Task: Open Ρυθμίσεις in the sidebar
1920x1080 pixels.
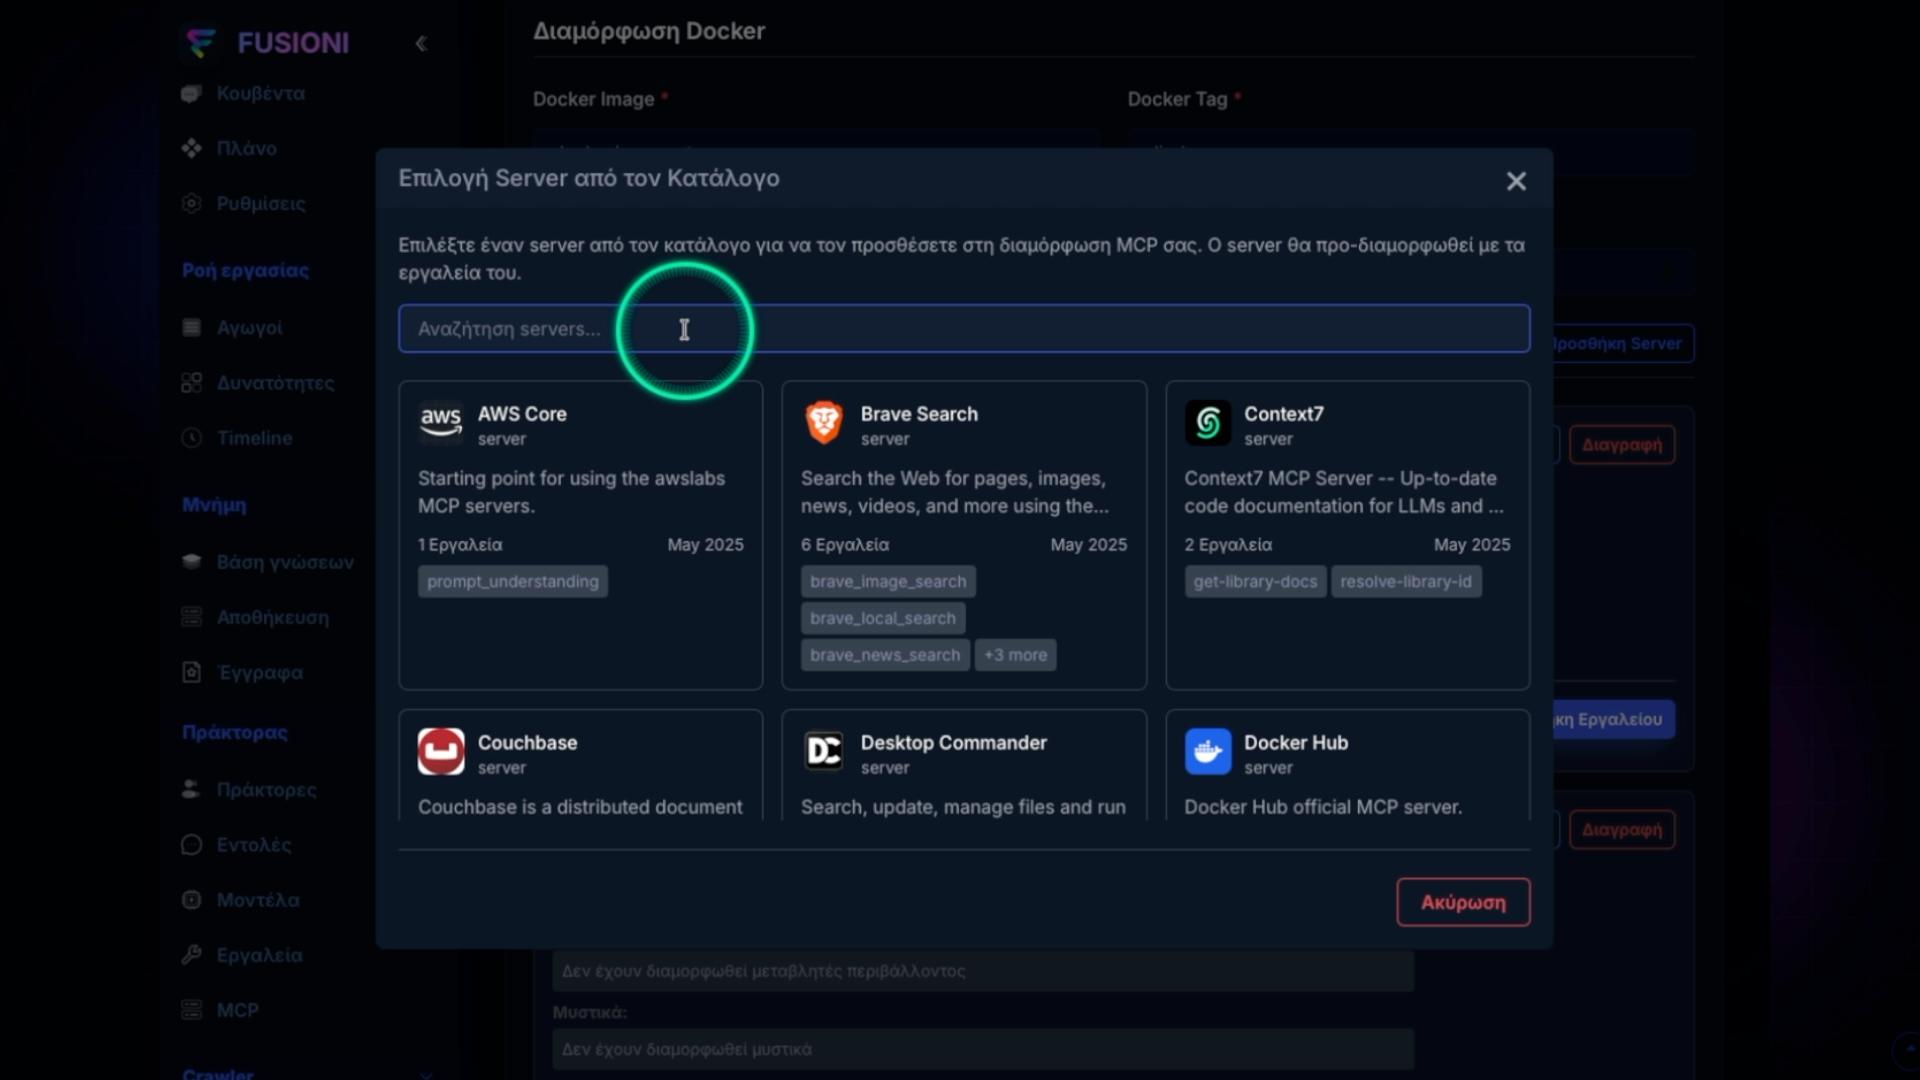Action: click(261, 203)
